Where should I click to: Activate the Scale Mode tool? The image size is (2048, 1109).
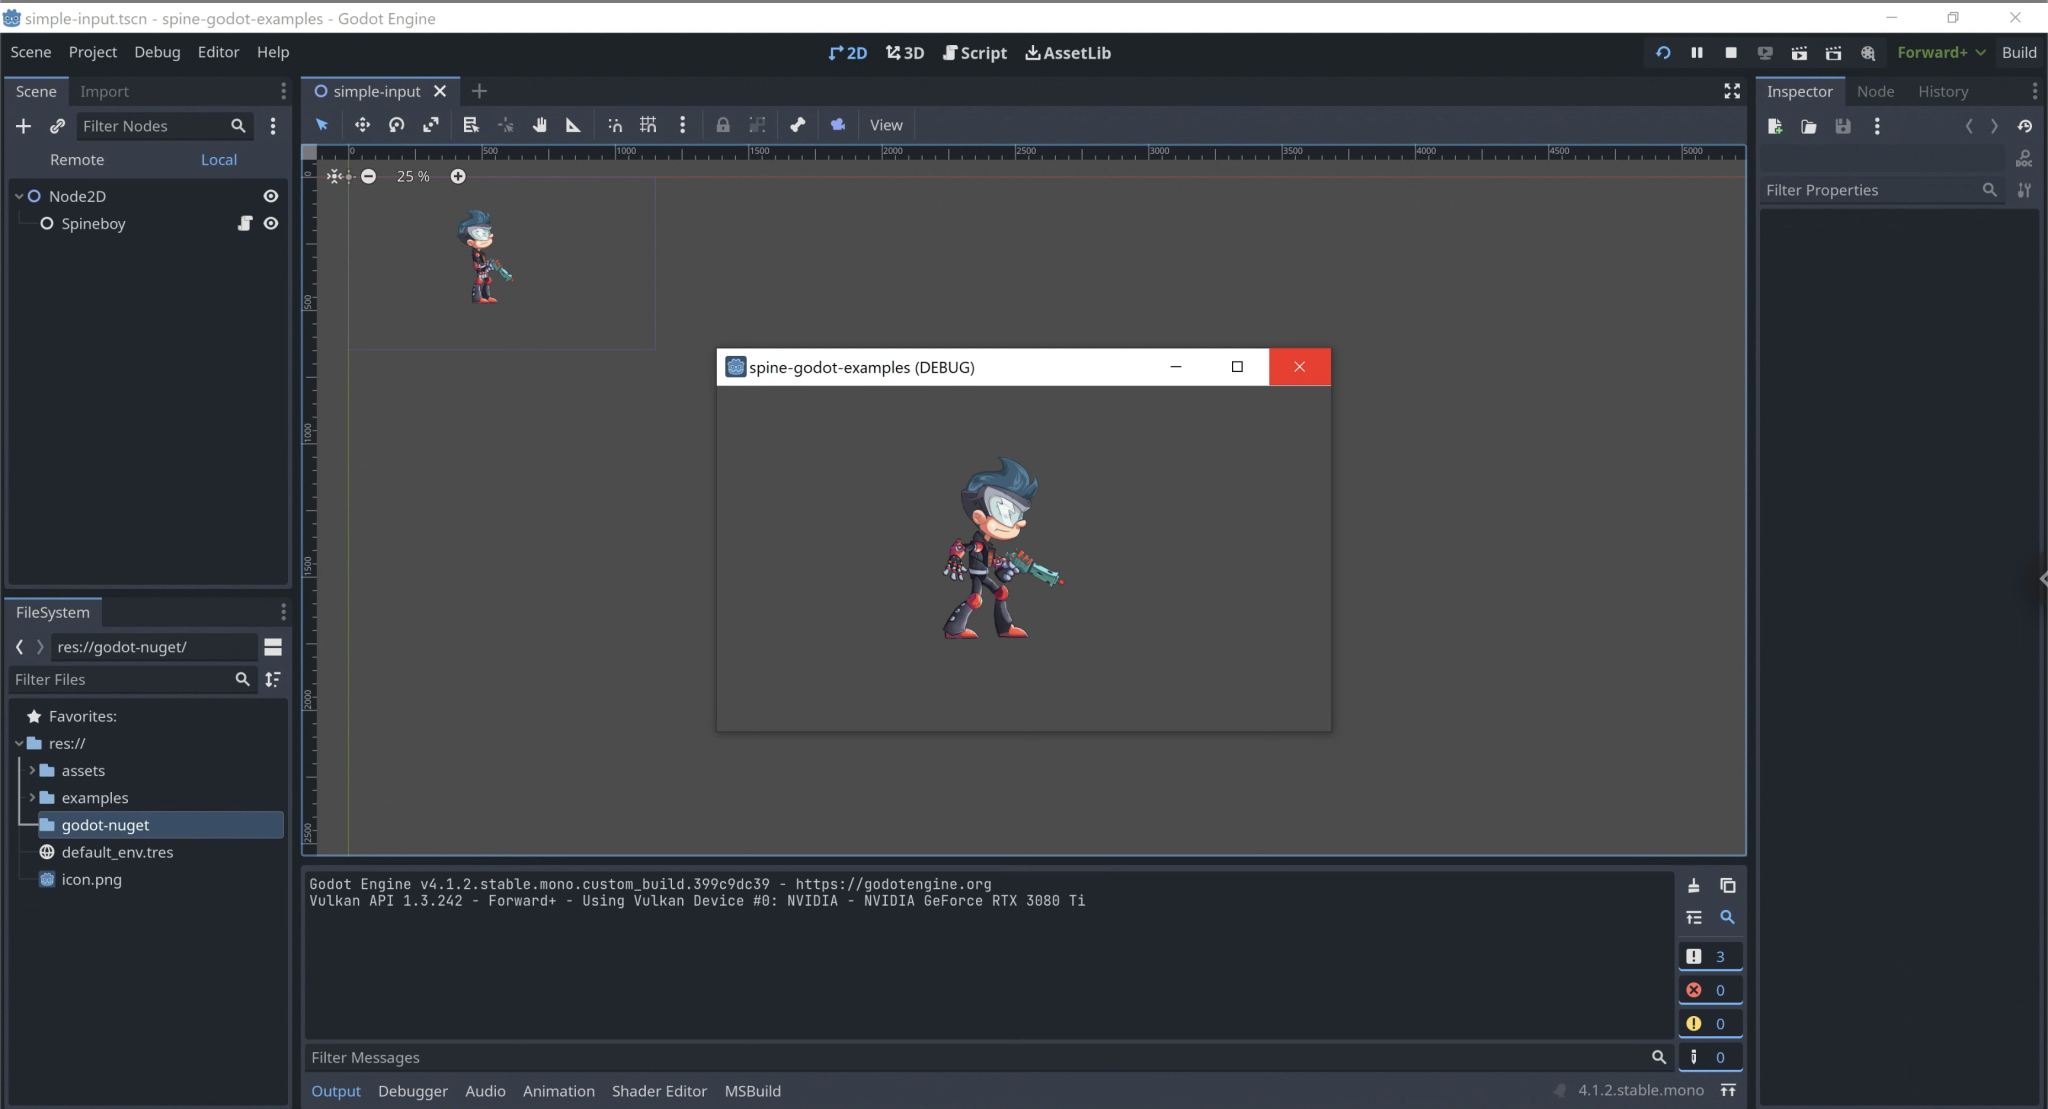click(x=431, y=125)
